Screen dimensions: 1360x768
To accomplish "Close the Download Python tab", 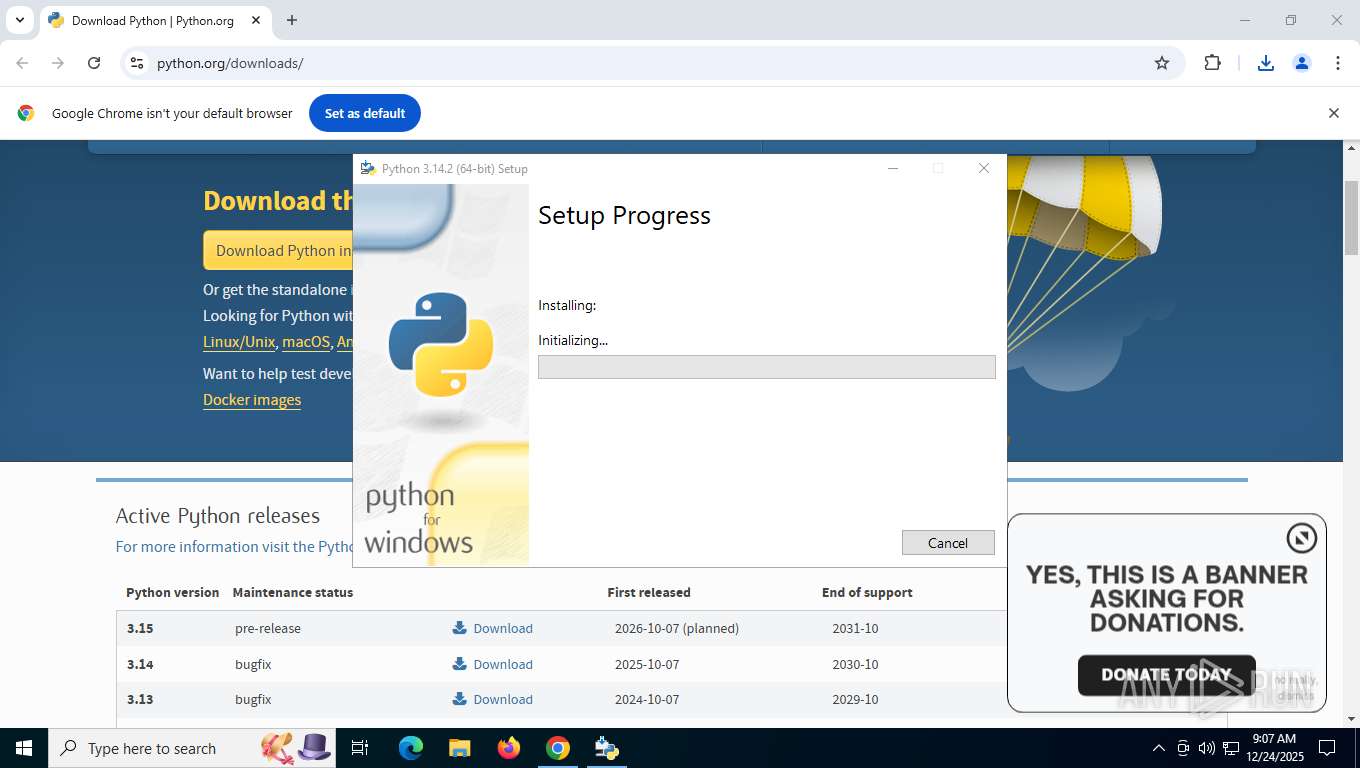I will pos(255,20).
